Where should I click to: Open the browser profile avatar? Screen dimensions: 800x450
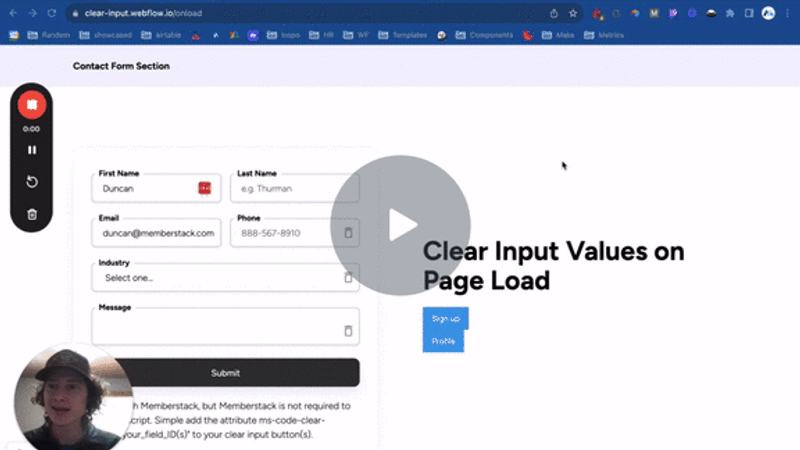(x=768, y=13)
